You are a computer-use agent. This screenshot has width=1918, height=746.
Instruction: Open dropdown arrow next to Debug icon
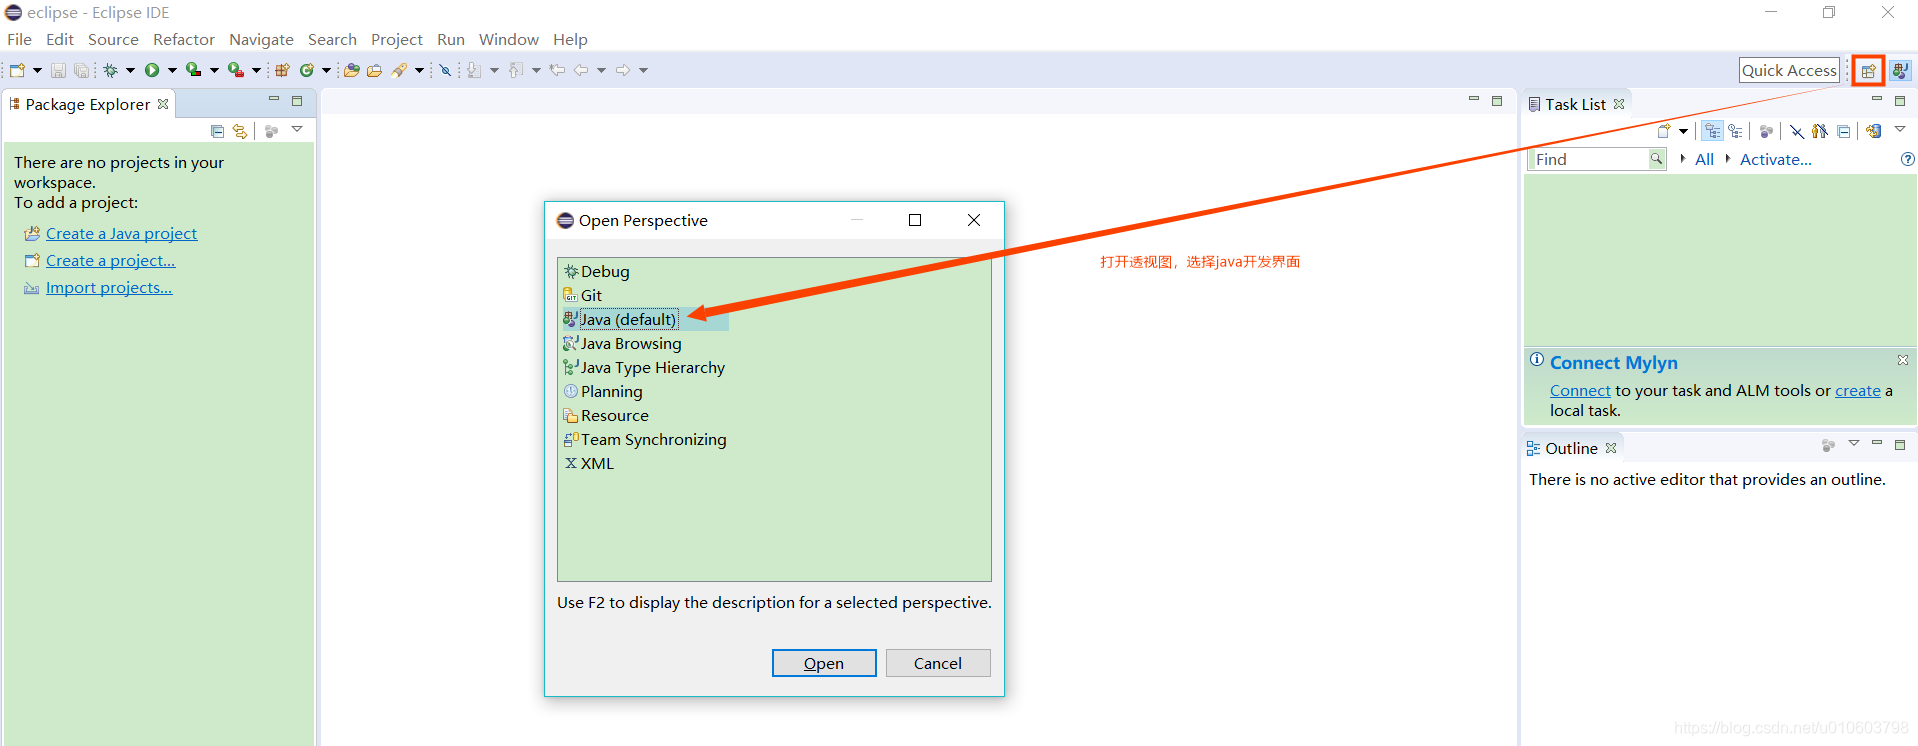pos(130,70)
